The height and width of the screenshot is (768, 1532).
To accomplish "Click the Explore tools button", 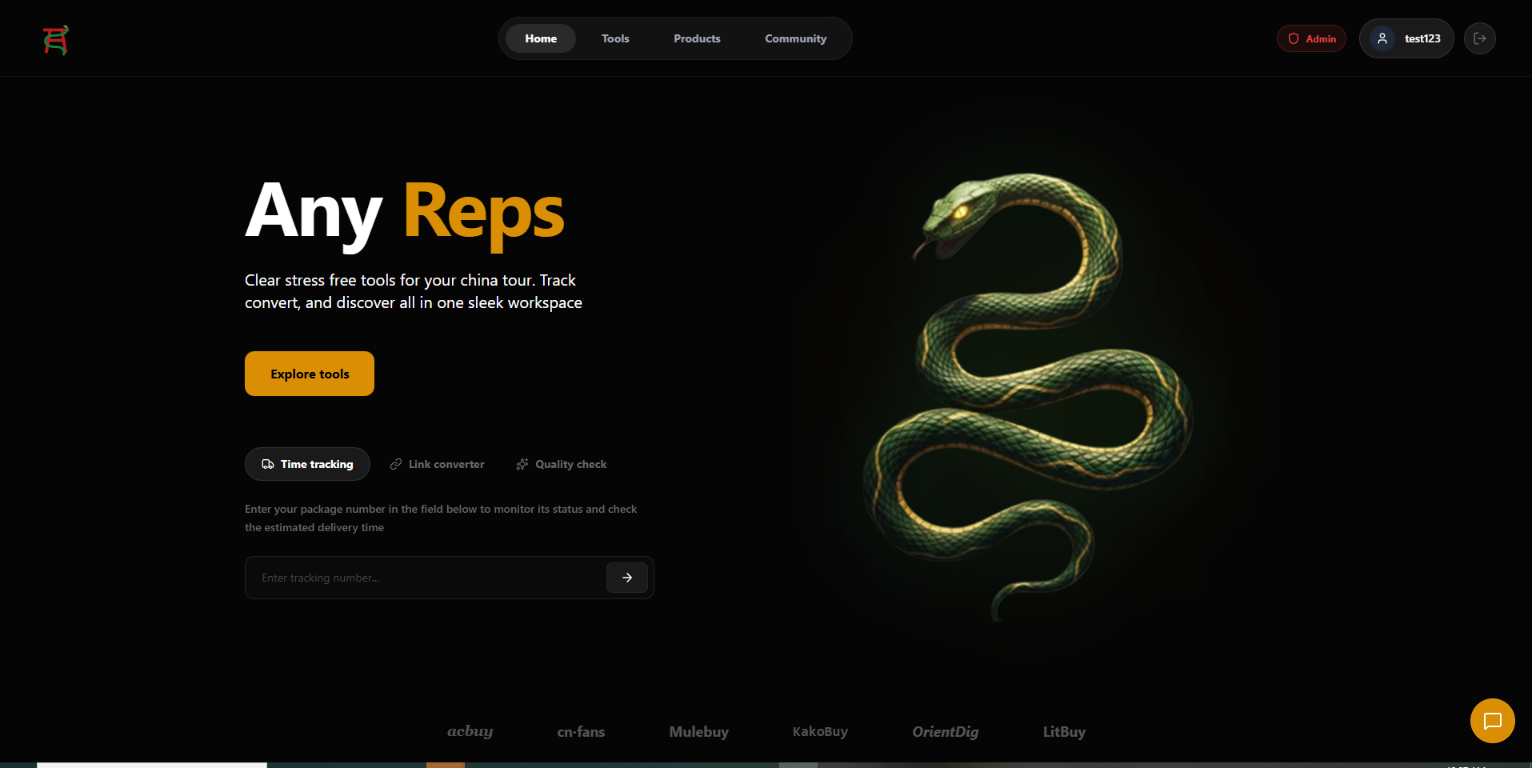I will (310, 374).
